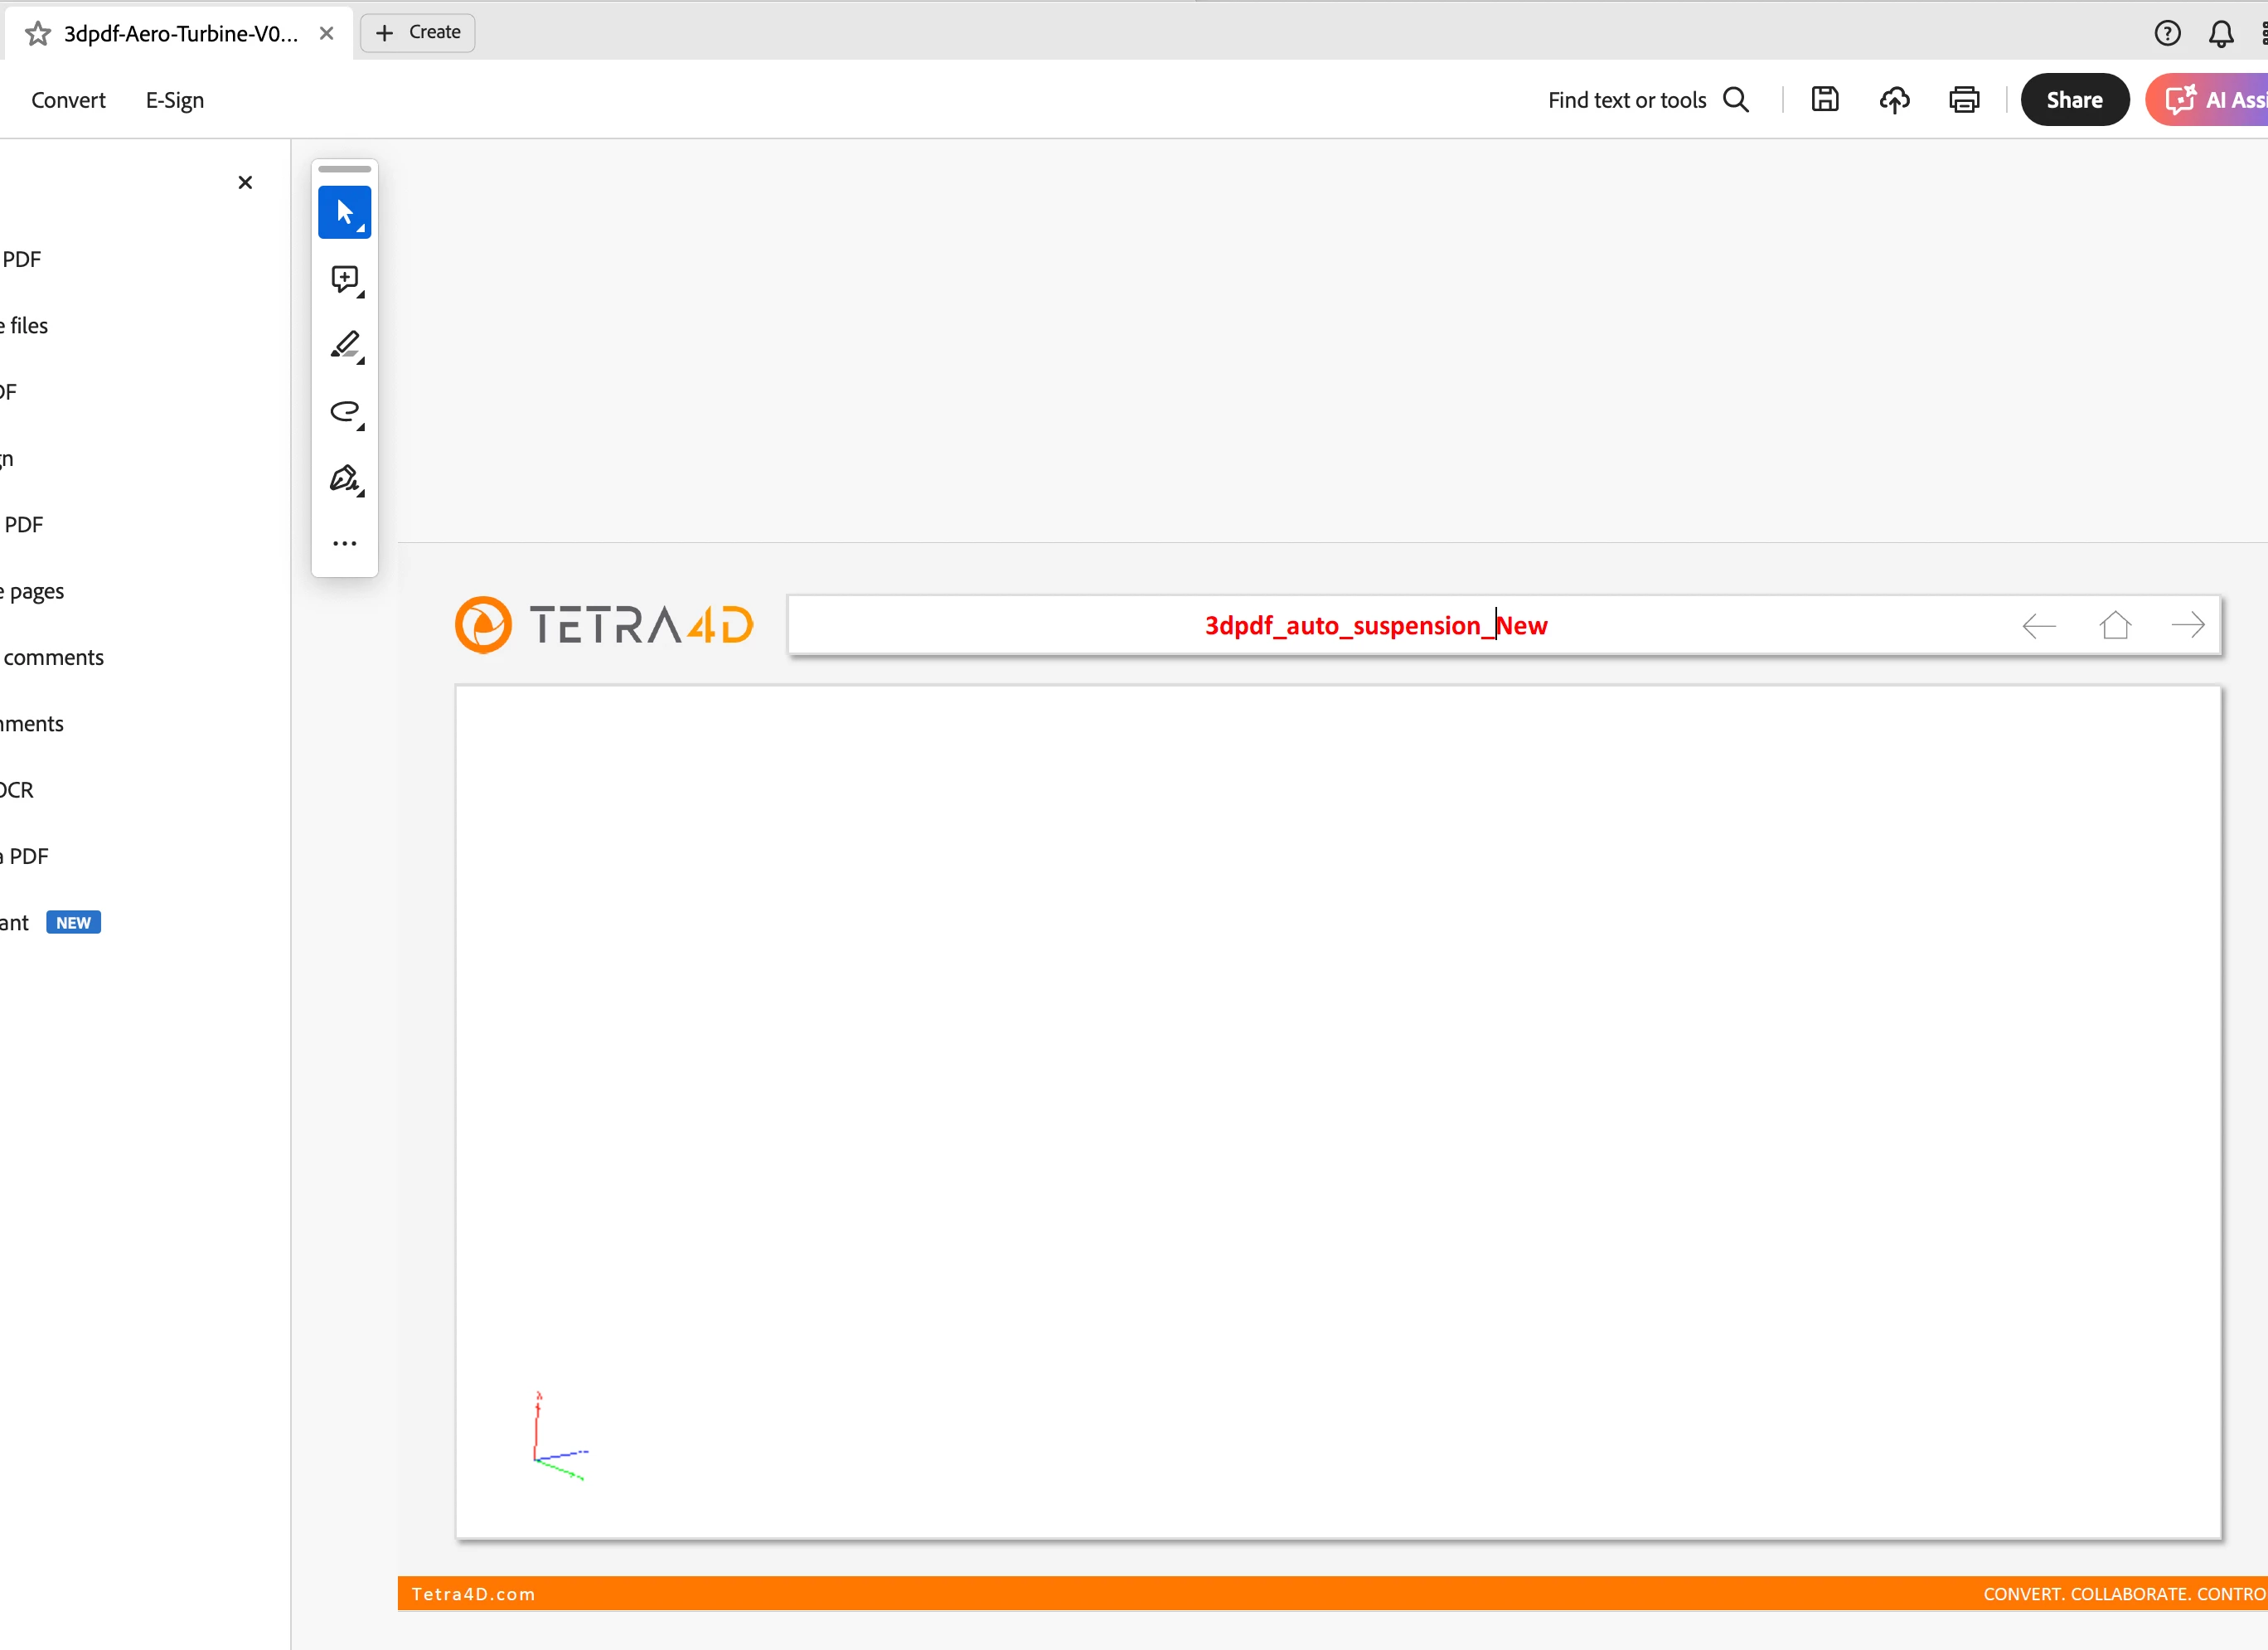Click the upload to cloud icon
This screenshot has height=1650, width=2268.
pyautogui.click(x=1894, y=99)
